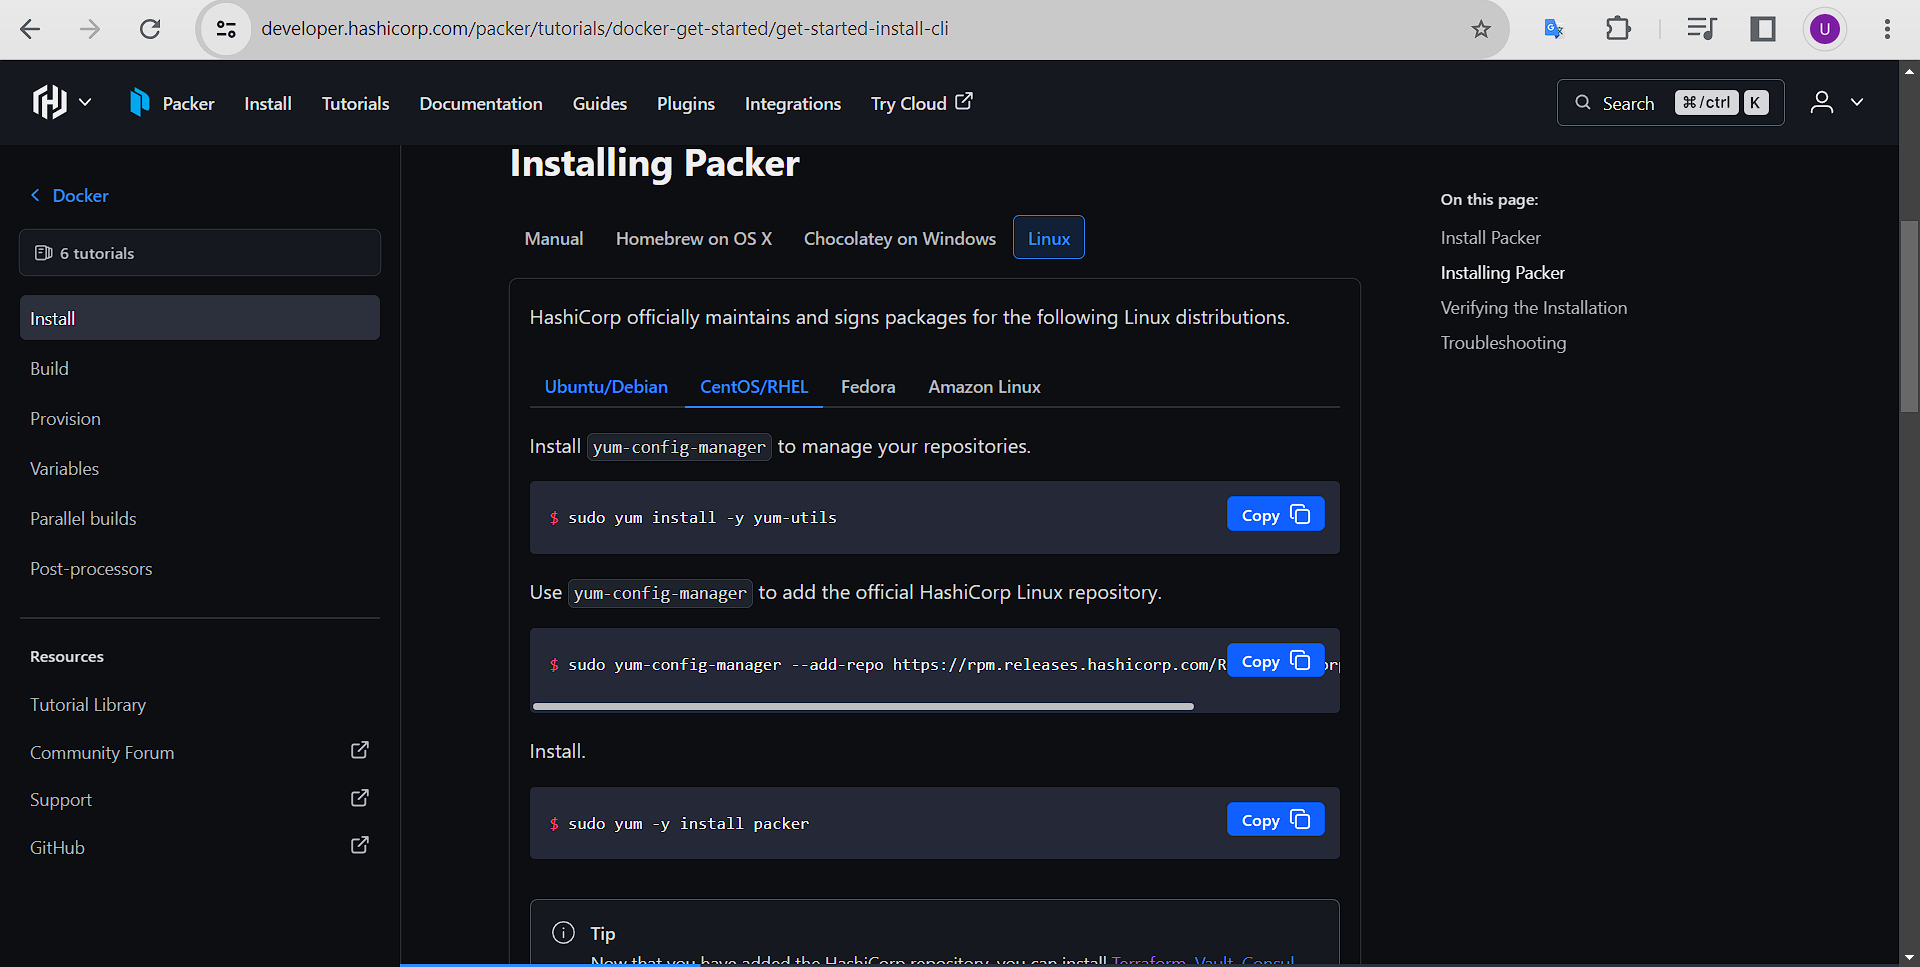The height and width of the screenshot is (967, 1920).
Task: Click the 6 tutorials book icon
Action: [x=42, y=252]
